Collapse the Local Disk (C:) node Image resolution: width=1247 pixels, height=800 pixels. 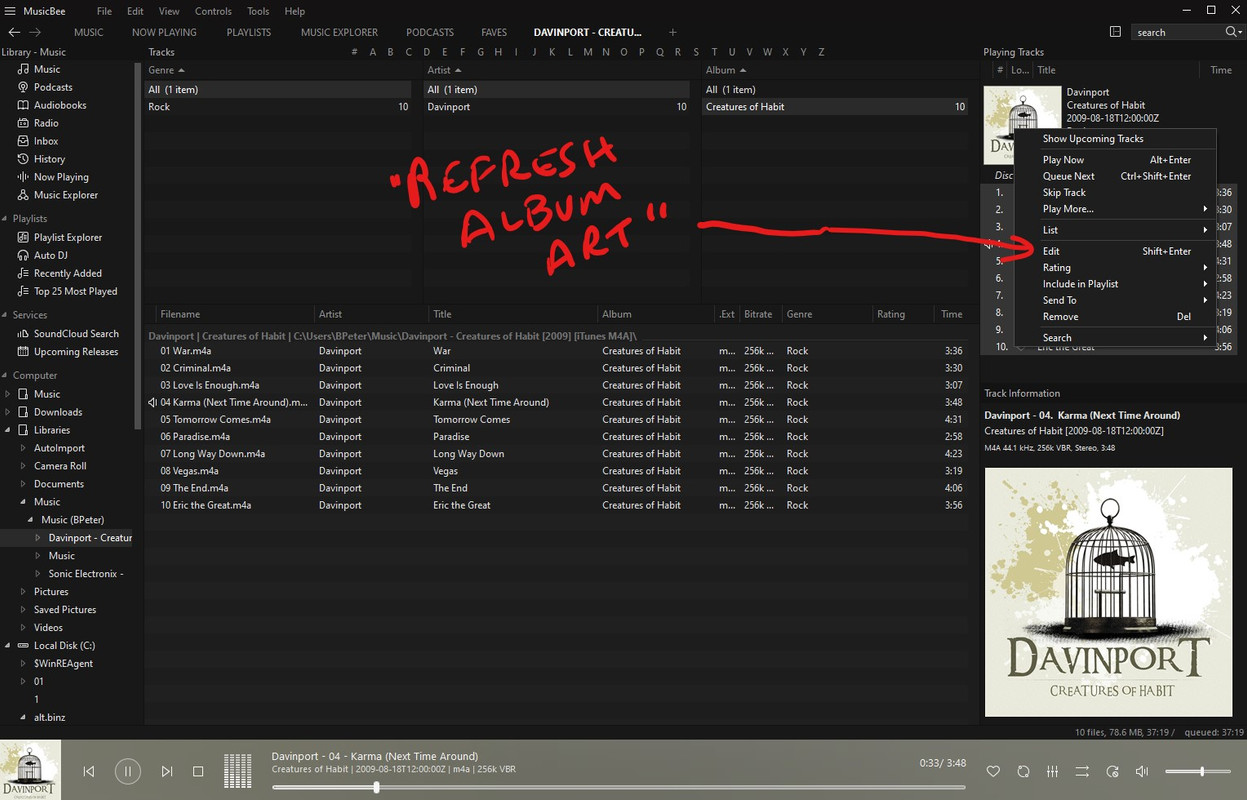tap(9, 646)
